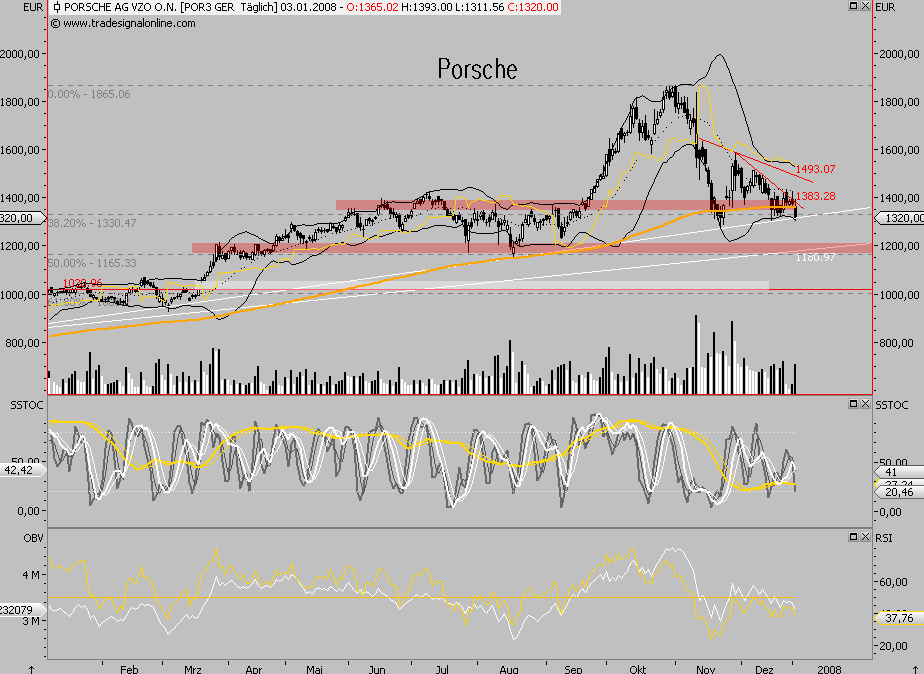The height and width of the screenshot is (674, 924).
Task: Click the 'Dez' month label on time axis
Action: point(764,669)
